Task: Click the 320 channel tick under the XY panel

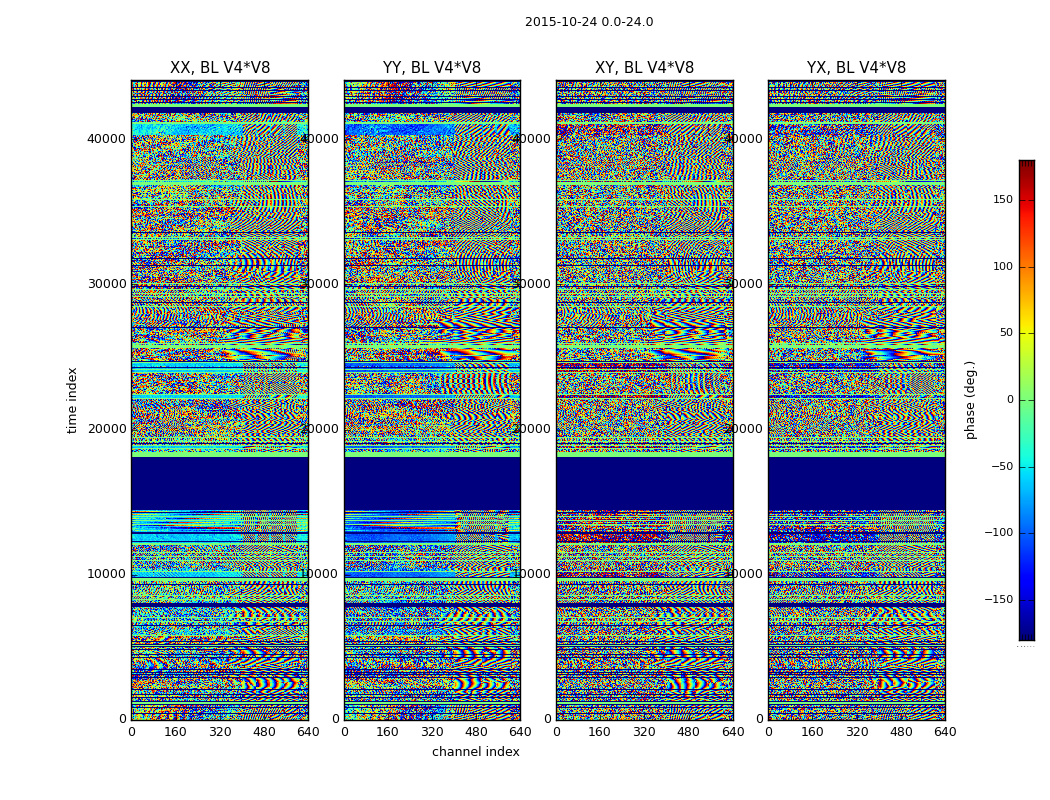Action: (644, 732)
